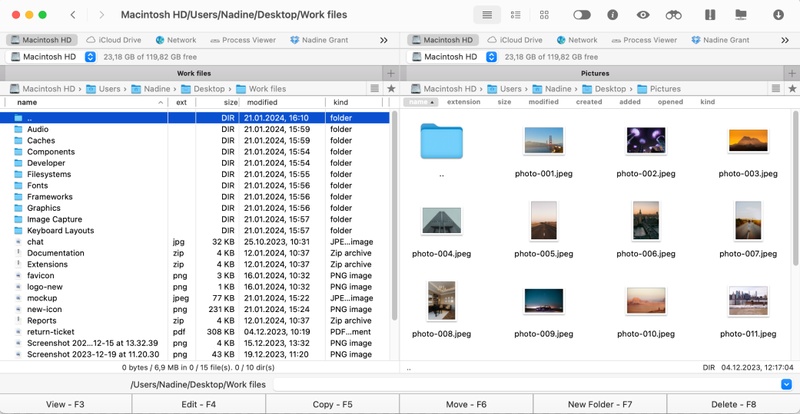Select the Audio folder row
This screenshot has width=800, height=414.
point(195,129)
